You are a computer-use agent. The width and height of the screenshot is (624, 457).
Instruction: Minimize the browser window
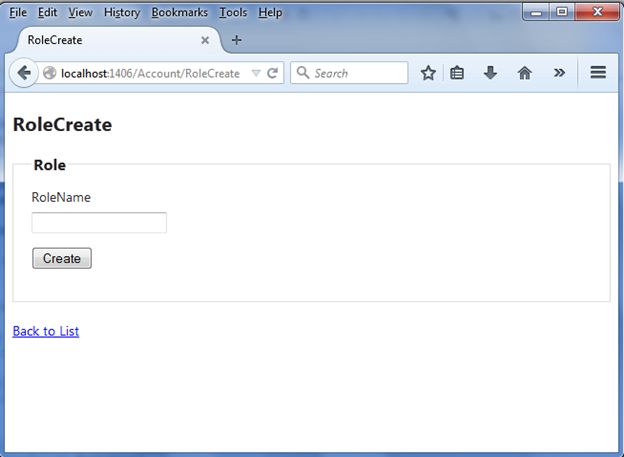coord(536,12)
